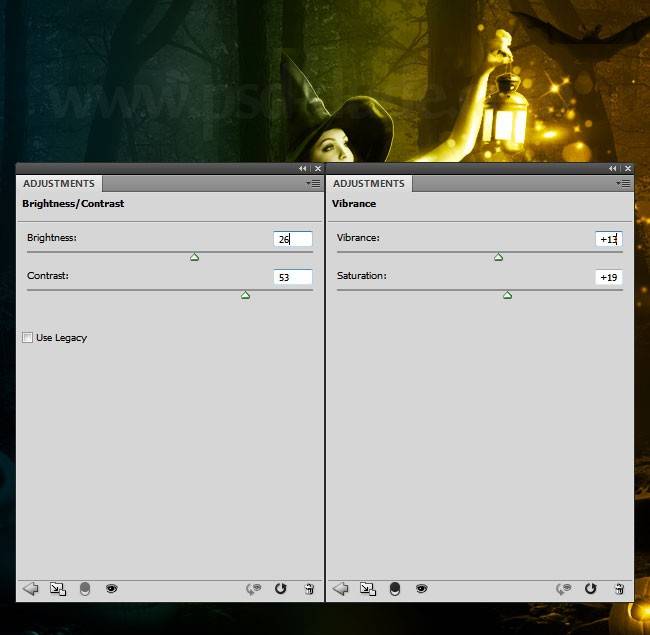Select Adjustments tab above Vibrance

tap(369, 184)
